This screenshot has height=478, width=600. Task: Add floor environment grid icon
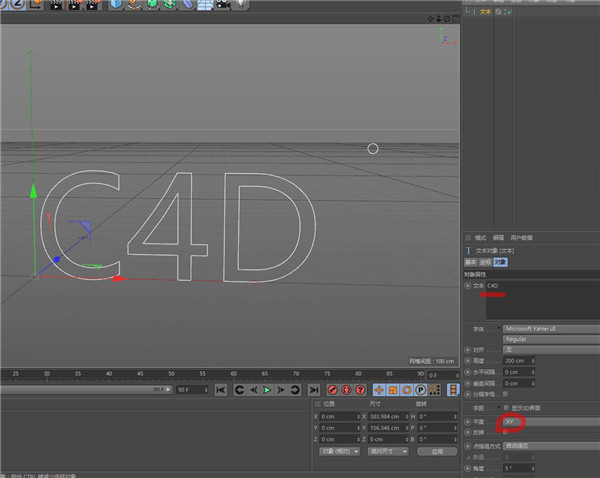(x=205, y=5)
